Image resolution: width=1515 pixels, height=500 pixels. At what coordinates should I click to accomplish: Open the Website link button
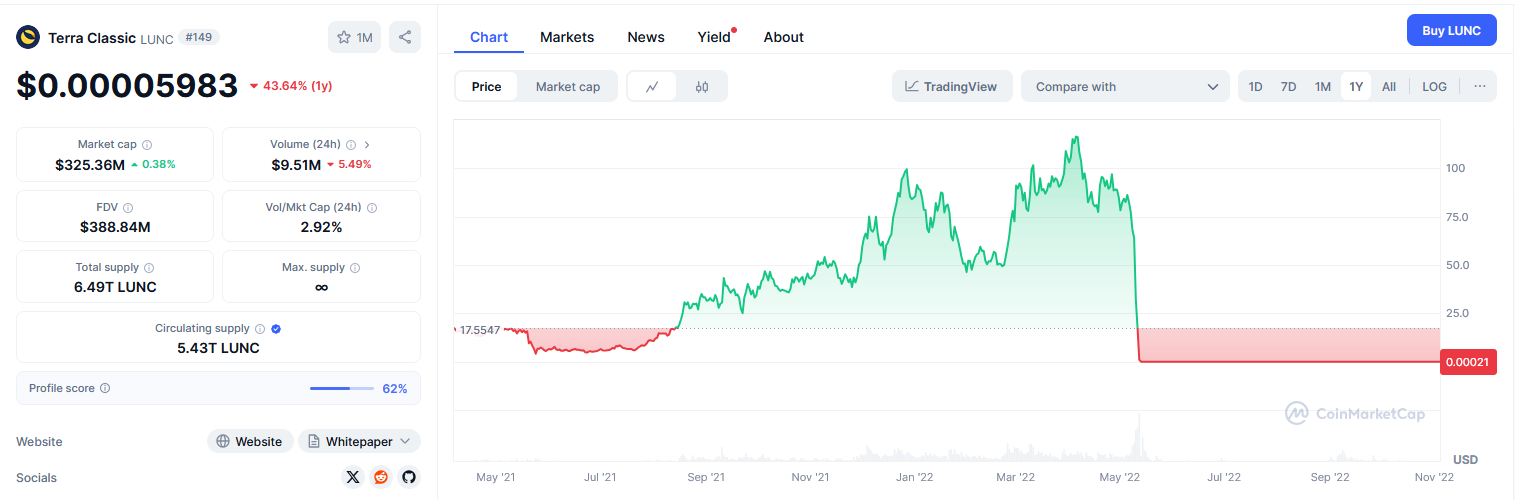(x=250, y=441)
